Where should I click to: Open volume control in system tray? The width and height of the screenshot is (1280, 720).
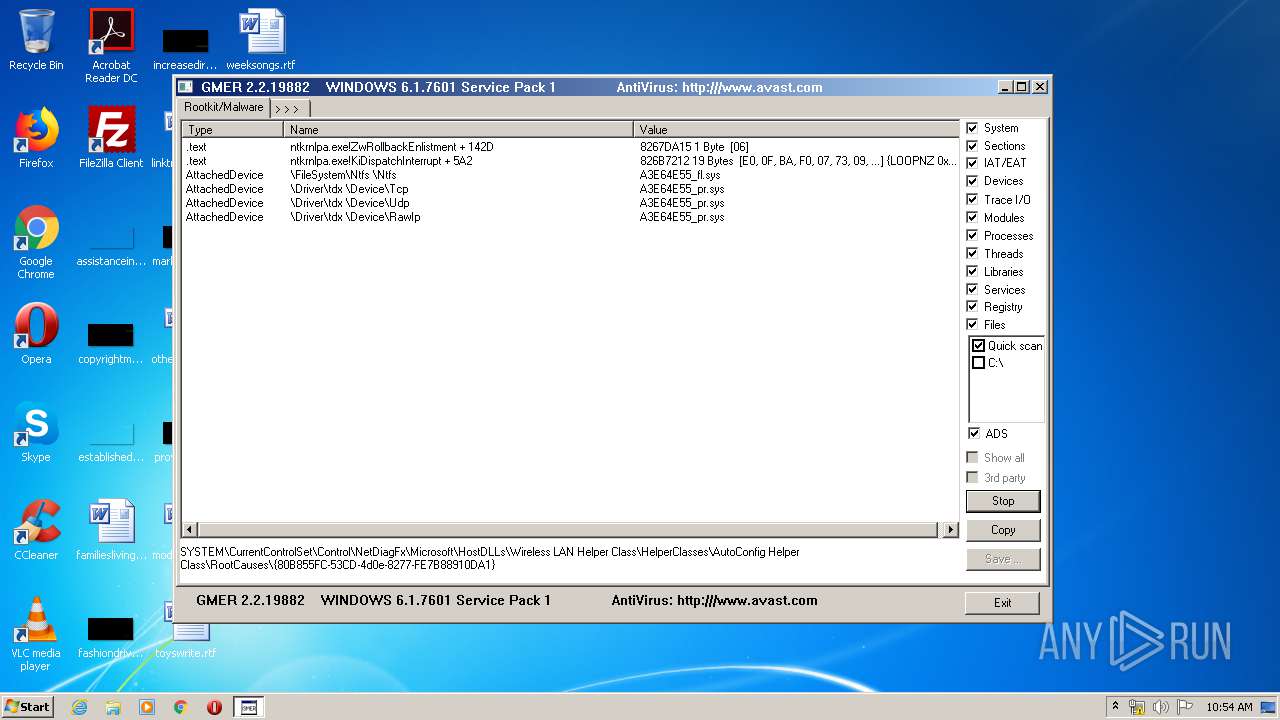1161,707
